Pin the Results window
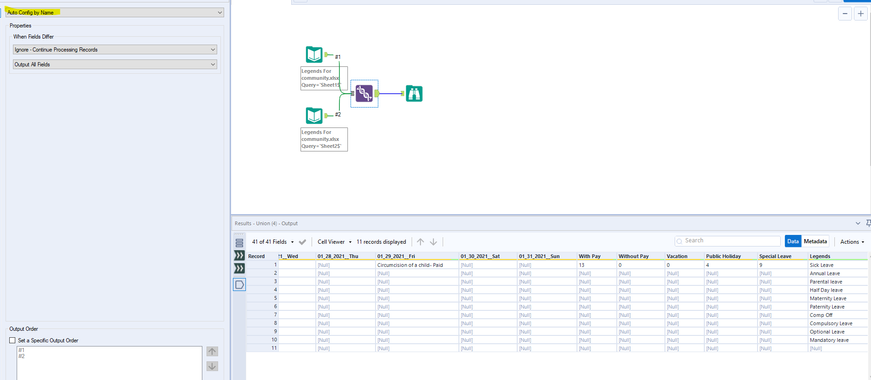The image size is (871, 380). pyautogui.click(x=868, y=223)
